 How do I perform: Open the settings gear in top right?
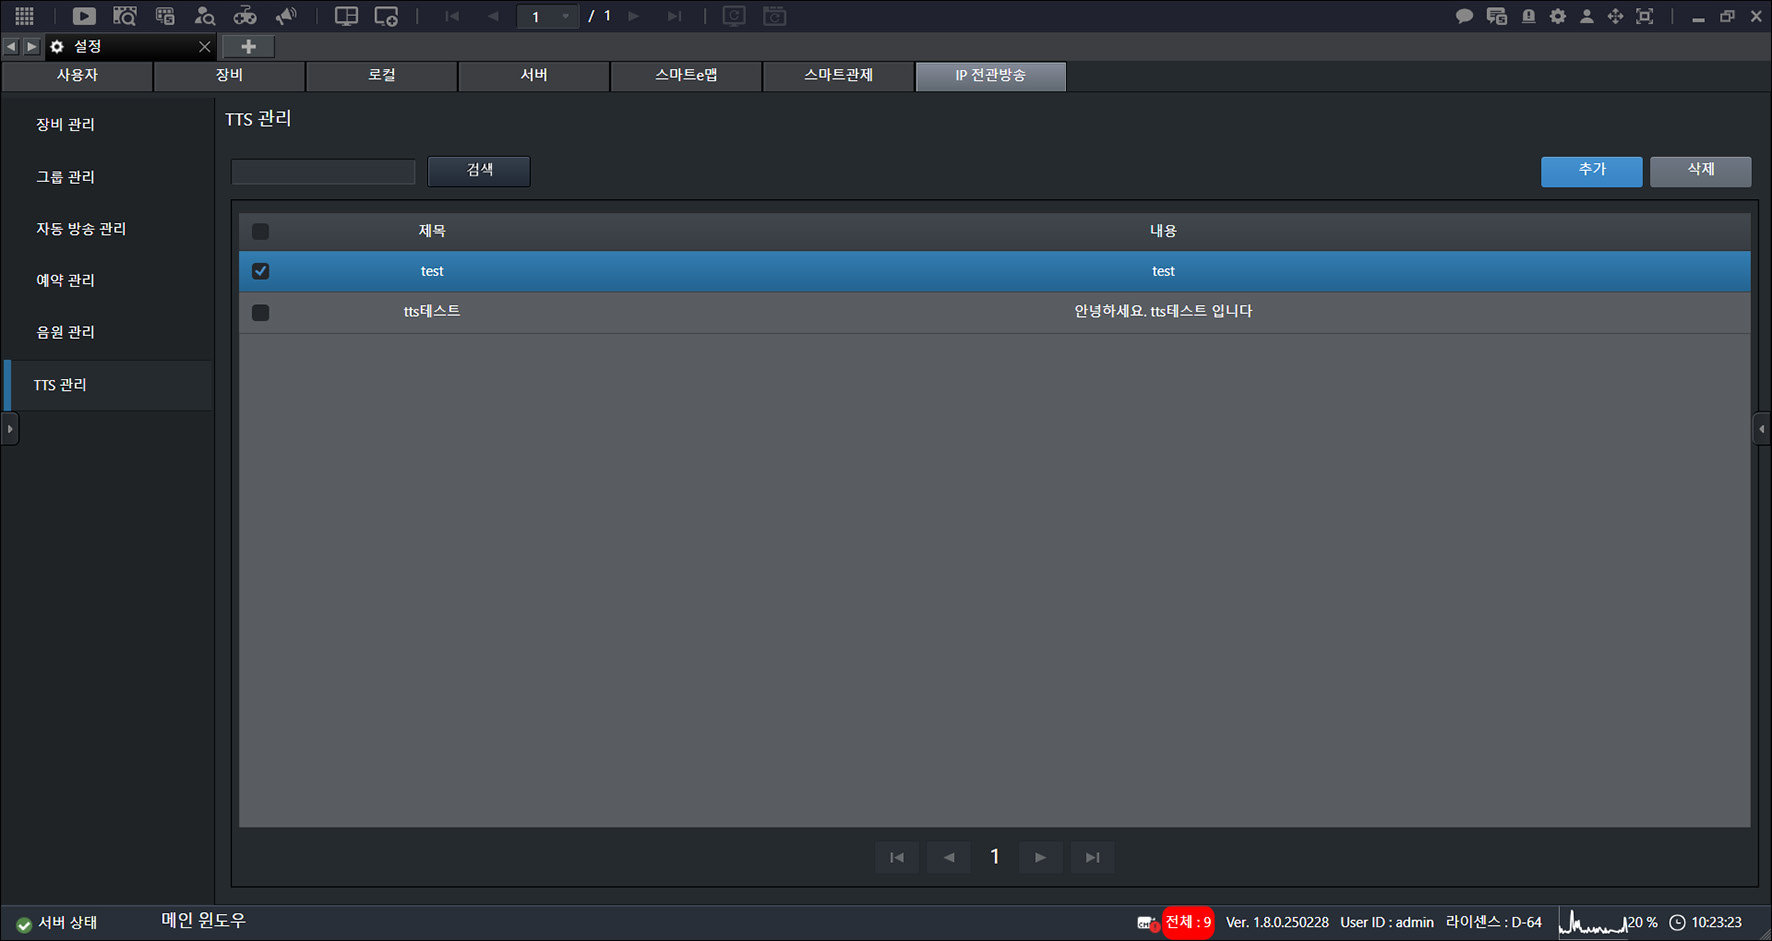point(1558,16)
